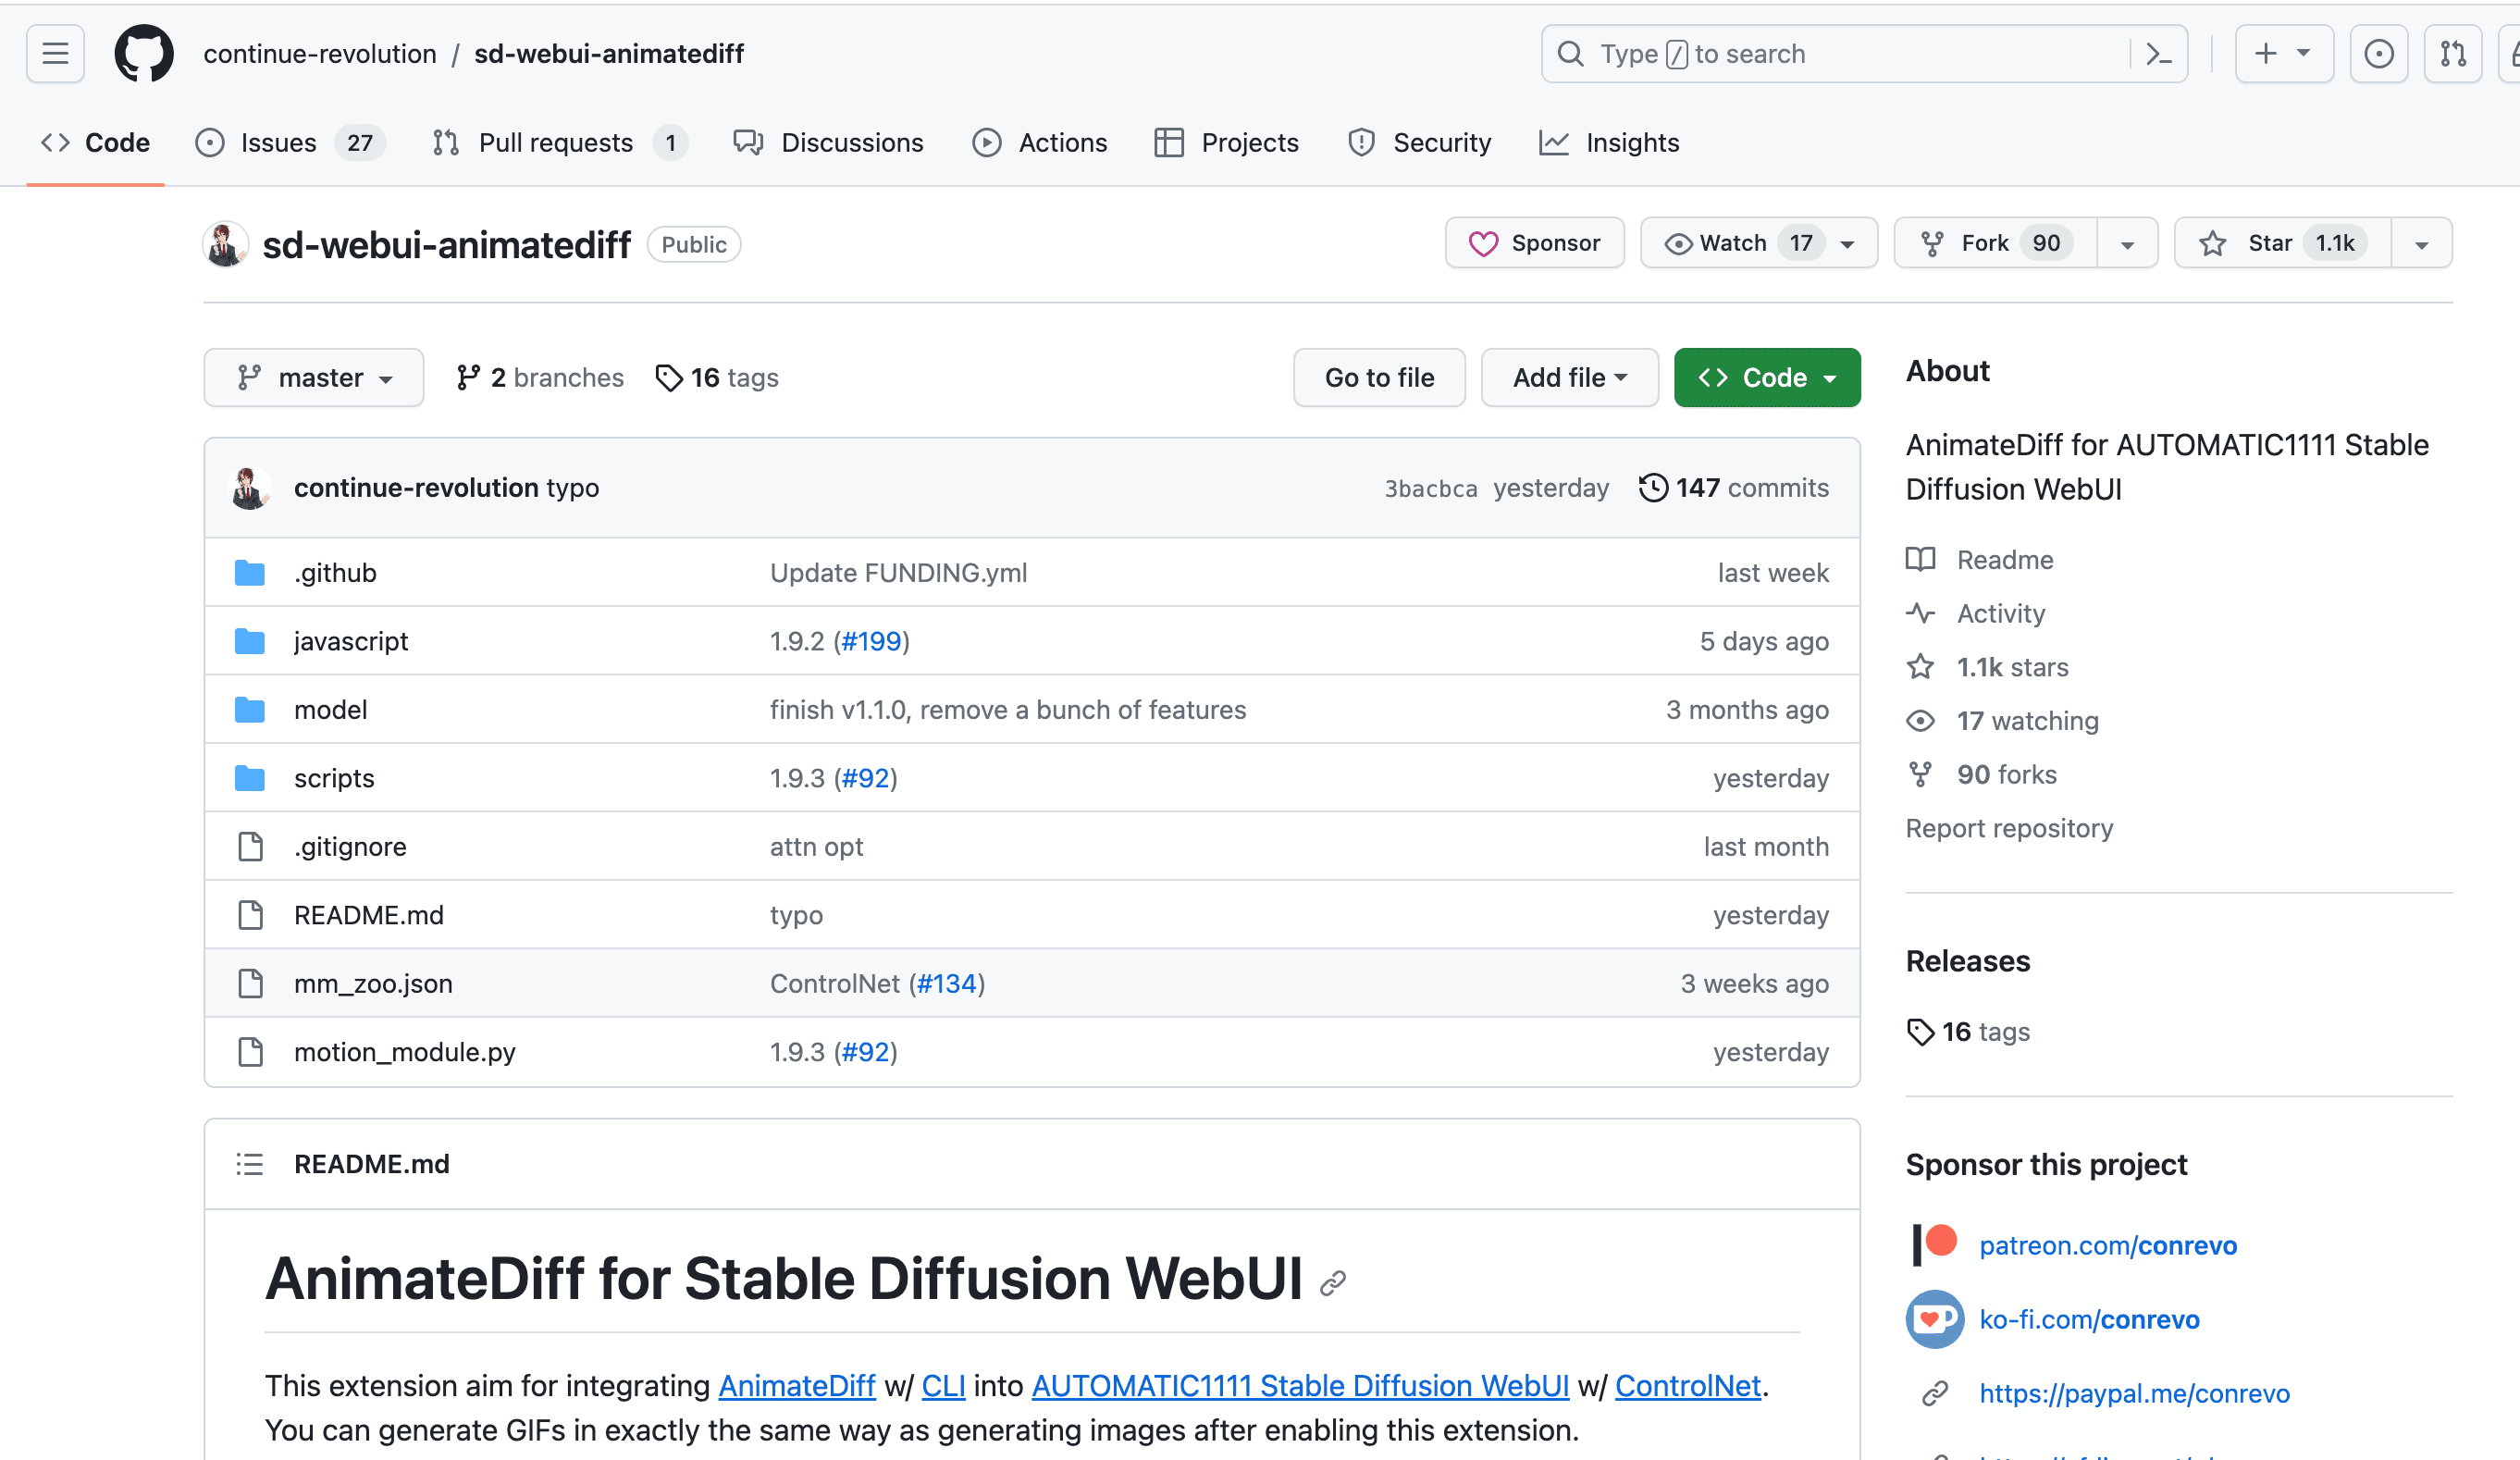Open the #199 pull request link
Viewport: 2520px width, 1460px height.
point(871,641)
